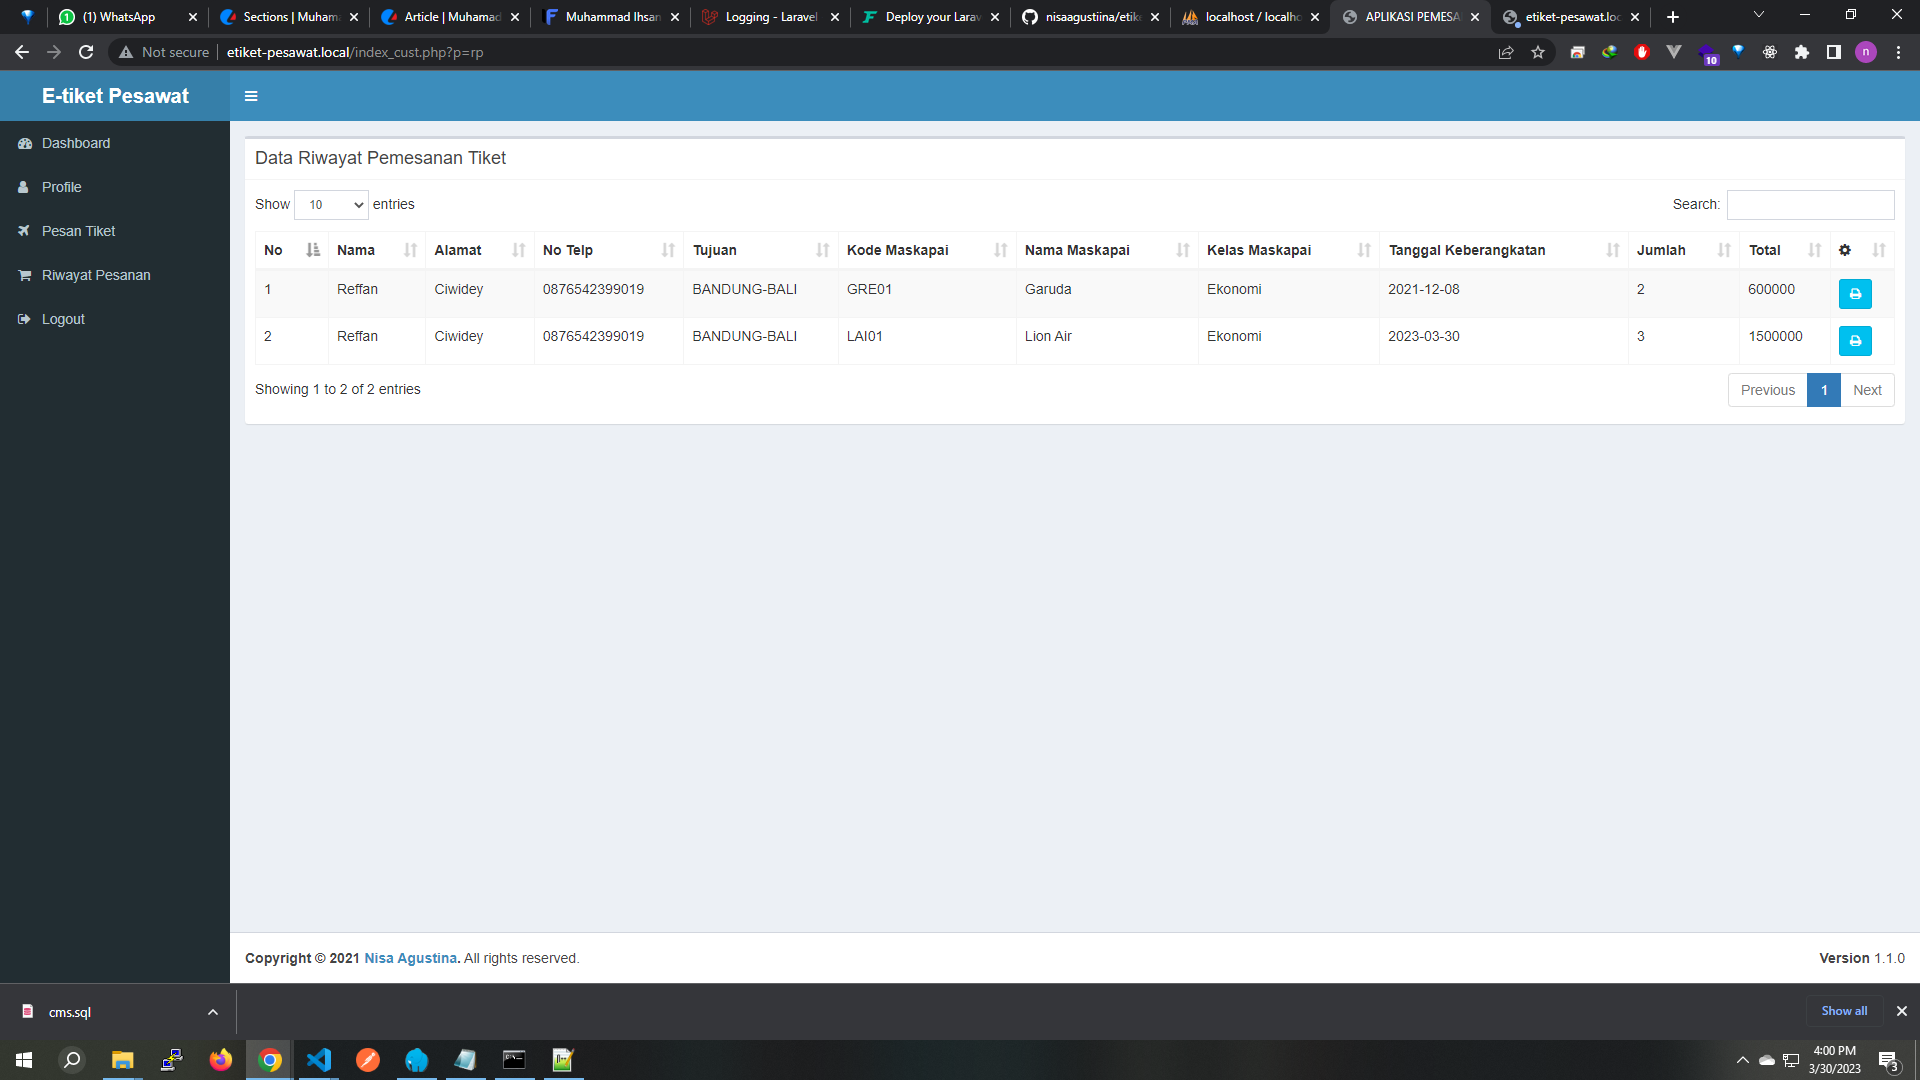Switch to Deploy your Laravel tab

coord(930,17)
